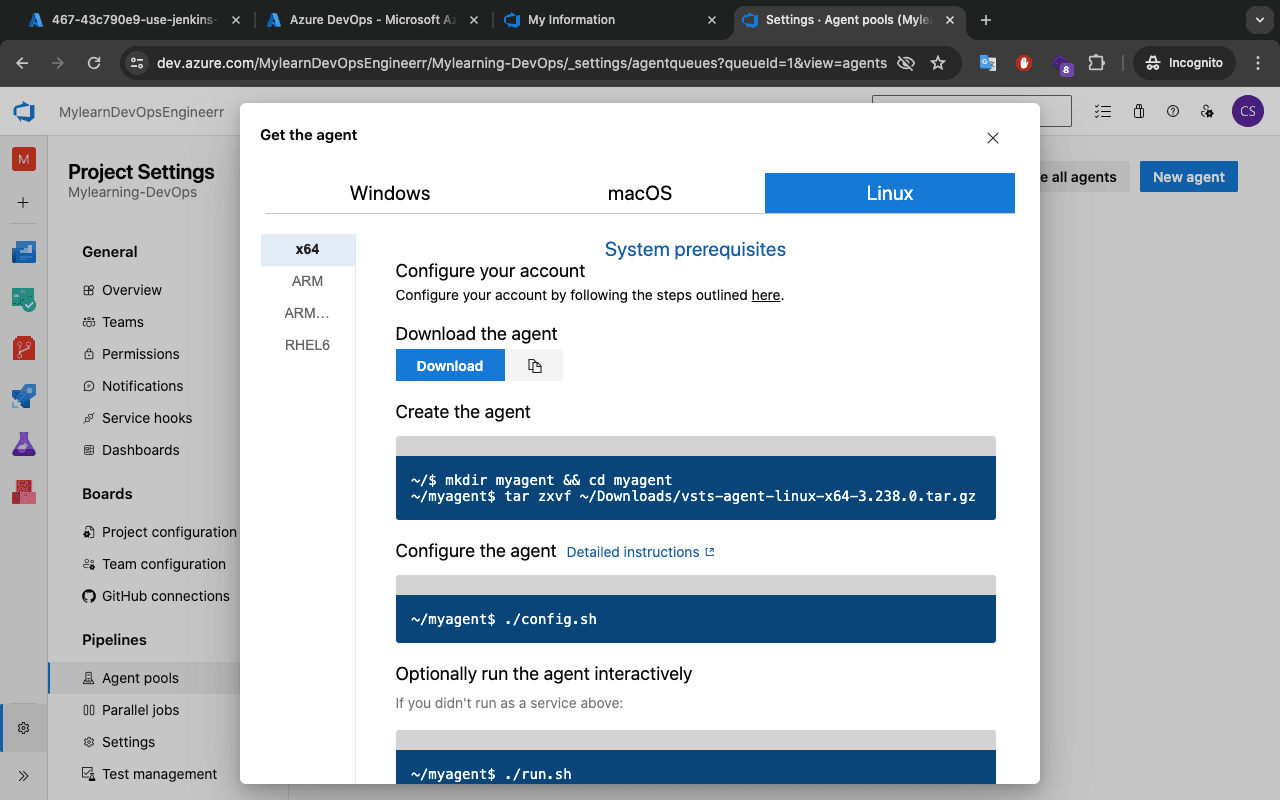Open Permissions settings
This screenshot has height=800, width=1280.
(141, 354)
